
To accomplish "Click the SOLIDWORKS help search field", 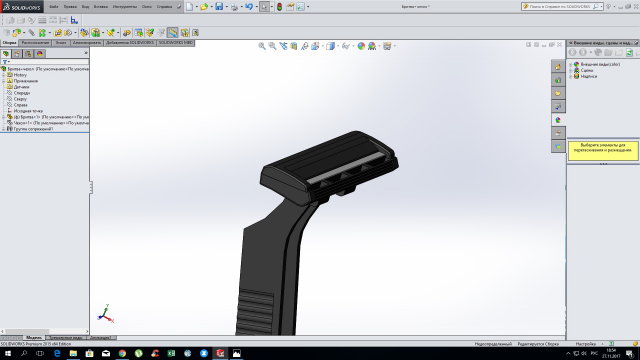I will click(x=561, y=7).
